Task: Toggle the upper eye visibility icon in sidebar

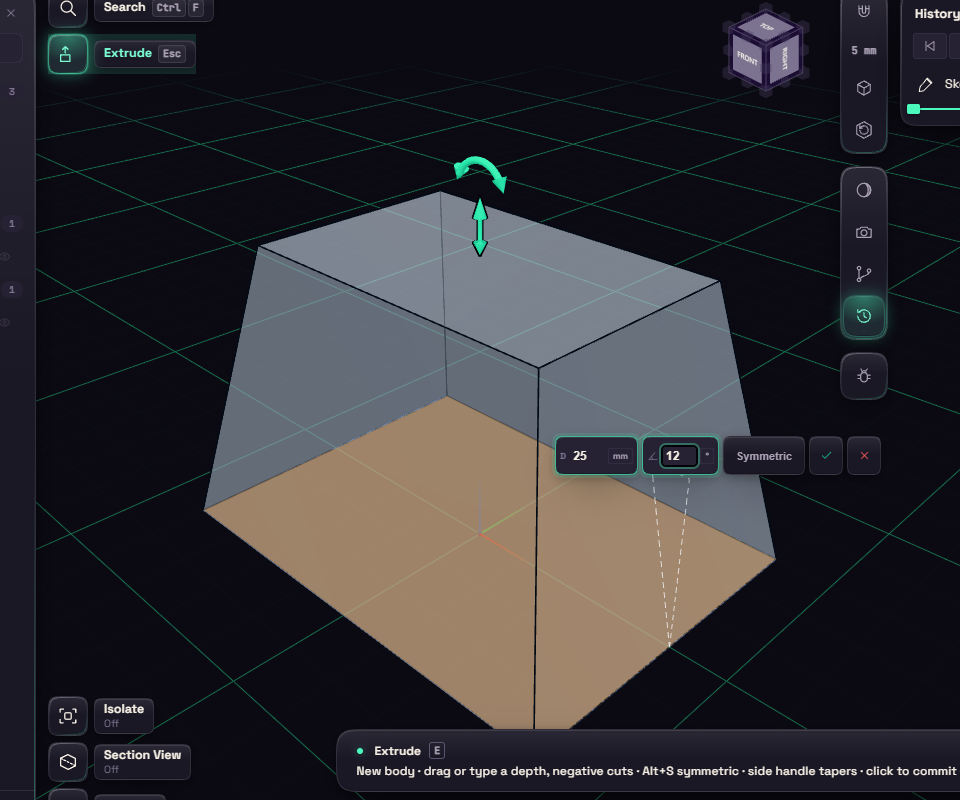Action: [5, 256]
